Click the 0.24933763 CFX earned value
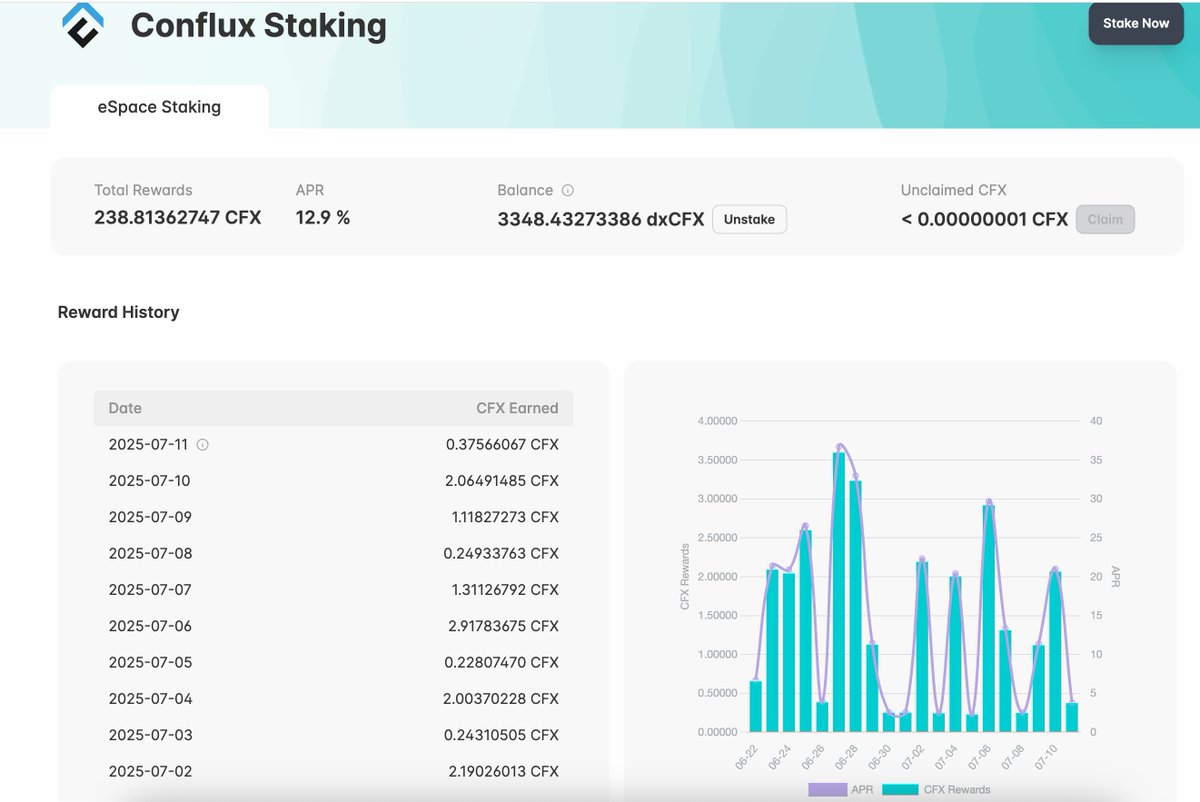This screenshot has width=1200, height=802. pyautogui.click(x=502, y=553)
